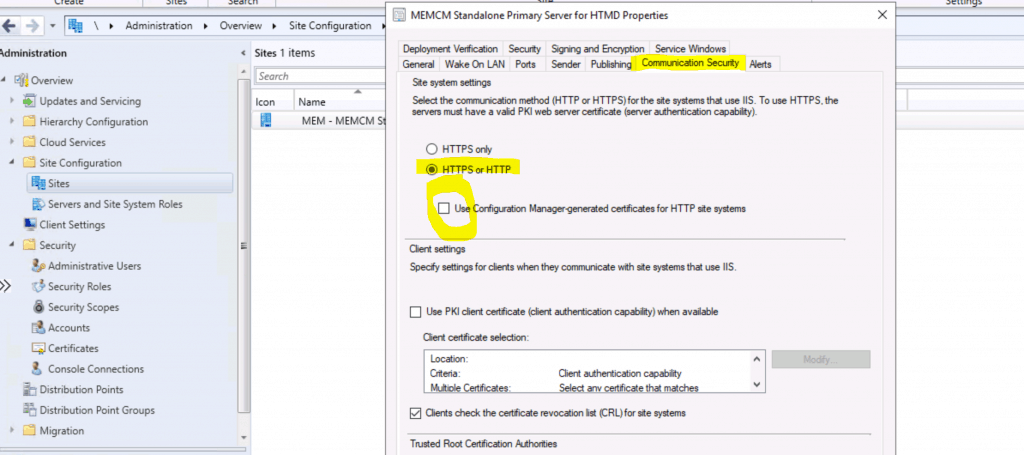
Task: Click the MEM site server icon in list
Action: [266, 121]
